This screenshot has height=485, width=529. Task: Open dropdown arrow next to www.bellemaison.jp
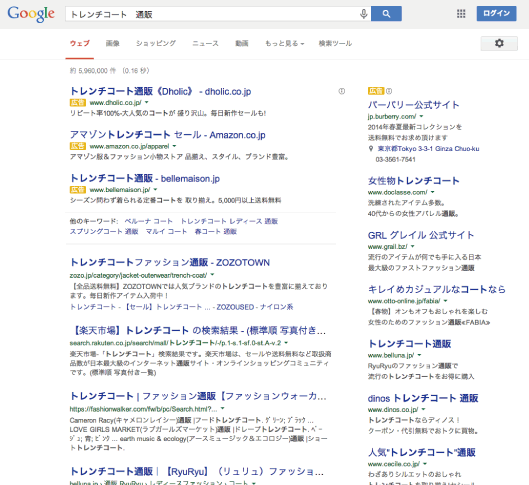coord(156,190)
